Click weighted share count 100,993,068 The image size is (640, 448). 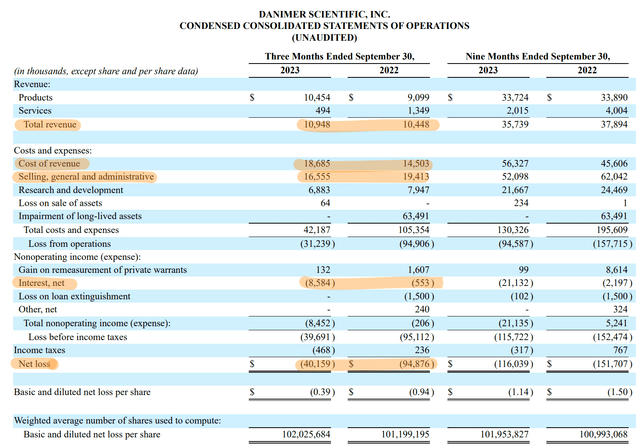pyautogui.click(x=603, y=435)
